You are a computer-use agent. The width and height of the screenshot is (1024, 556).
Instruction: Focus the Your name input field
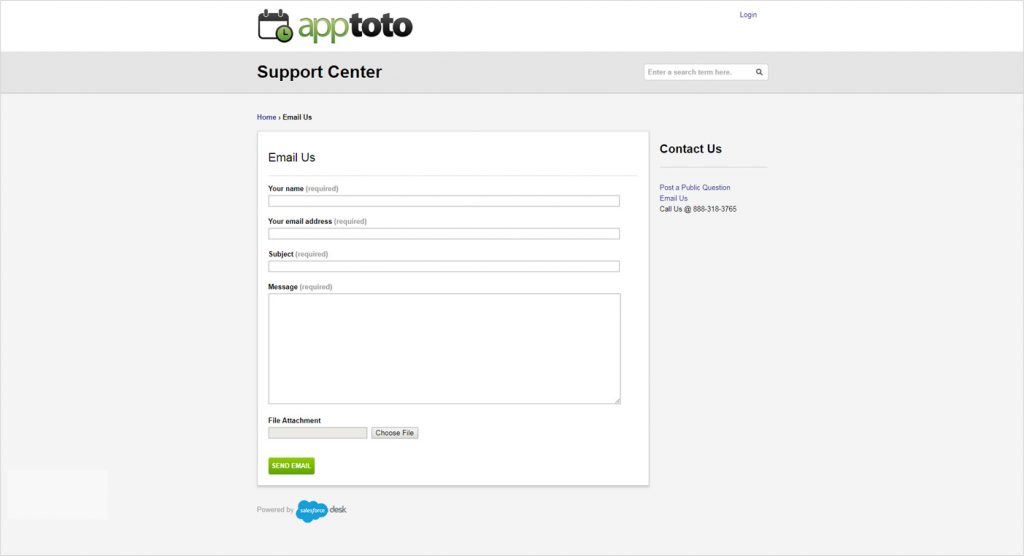(444, 201)
